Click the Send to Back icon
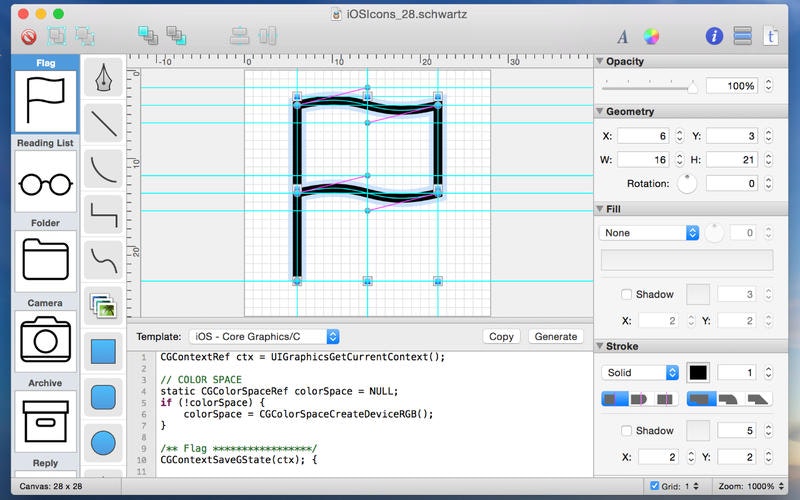Screen dimensions: 800x500 coord(176,36)
